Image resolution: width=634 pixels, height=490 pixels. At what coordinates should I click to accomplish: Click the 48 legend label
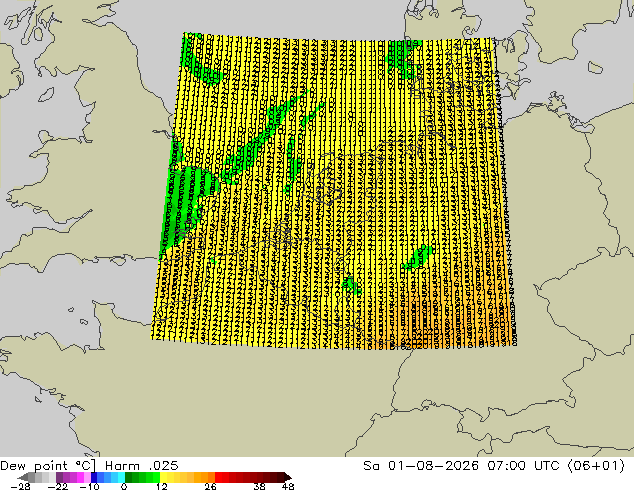tap(288, 486)
